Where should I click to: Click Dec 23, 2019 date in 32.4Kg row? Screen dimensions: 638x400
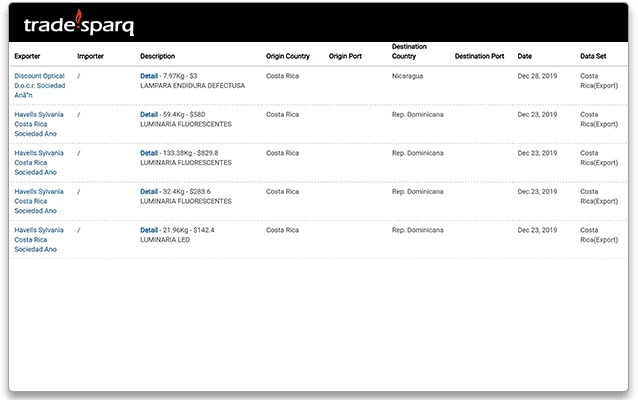[537, 192]
